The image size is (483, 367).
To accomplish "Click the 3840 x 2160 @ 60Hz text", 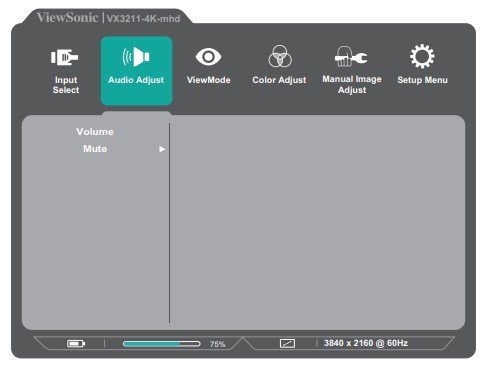I will (366, 343).
